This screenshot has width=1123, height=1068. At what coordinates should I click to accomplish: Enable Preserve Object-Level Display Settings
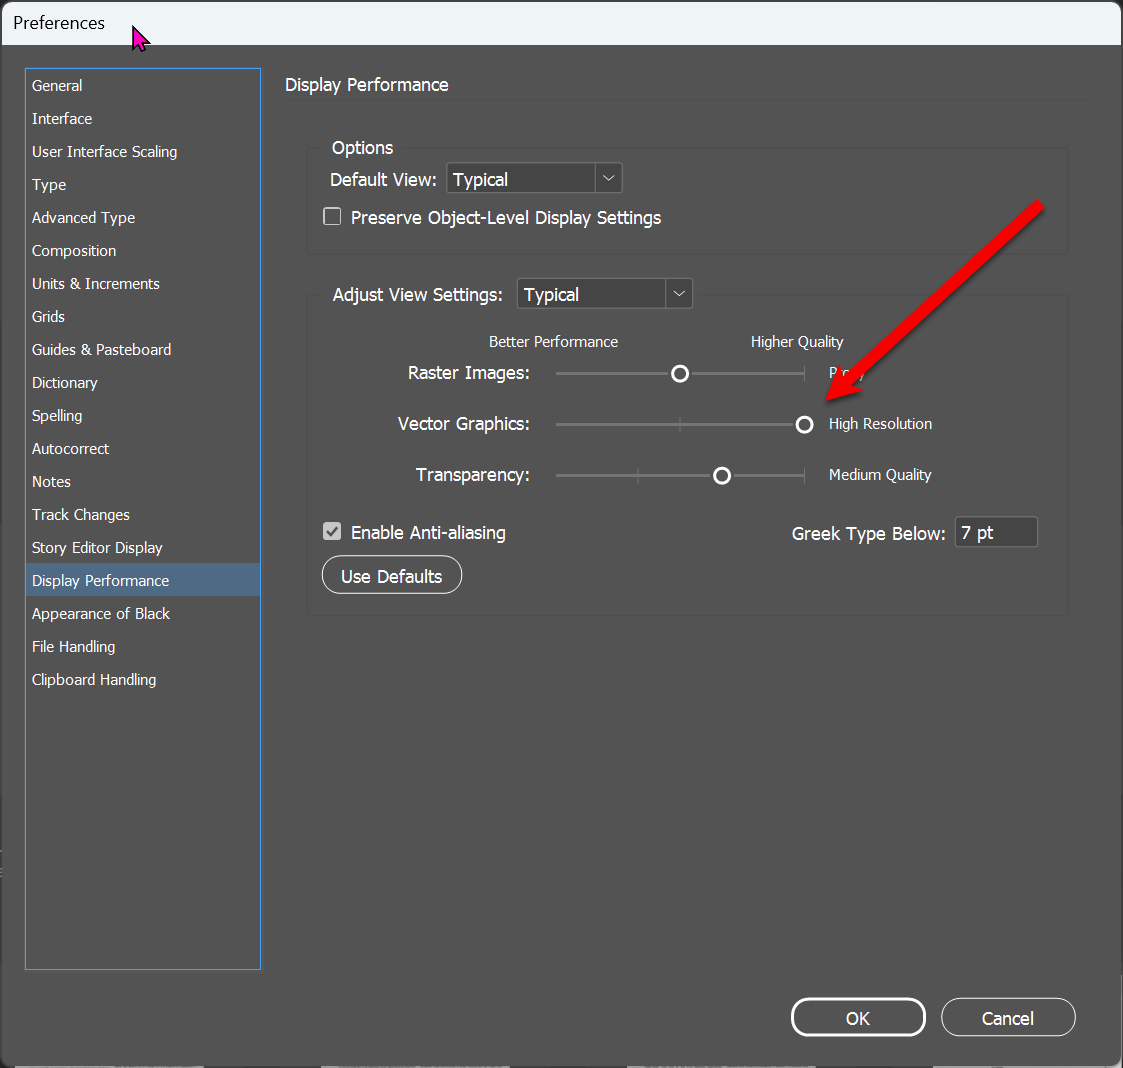tap(331, 216)
